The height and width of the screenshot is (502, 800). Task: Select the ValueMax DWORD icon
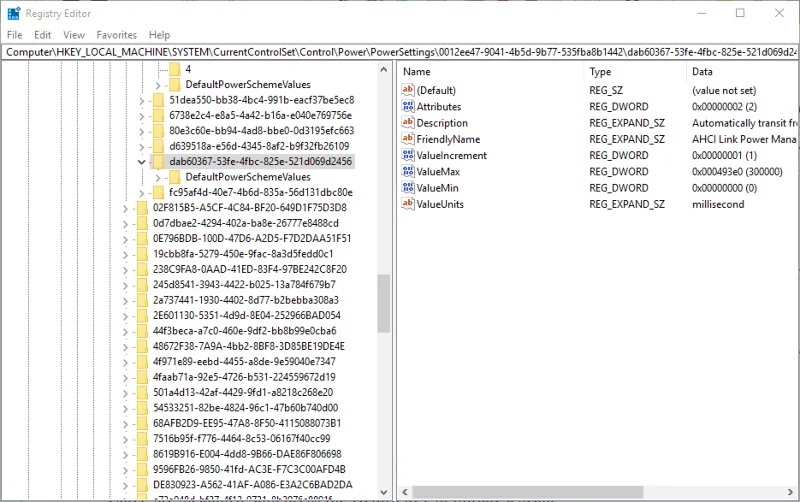click(408, 171)
